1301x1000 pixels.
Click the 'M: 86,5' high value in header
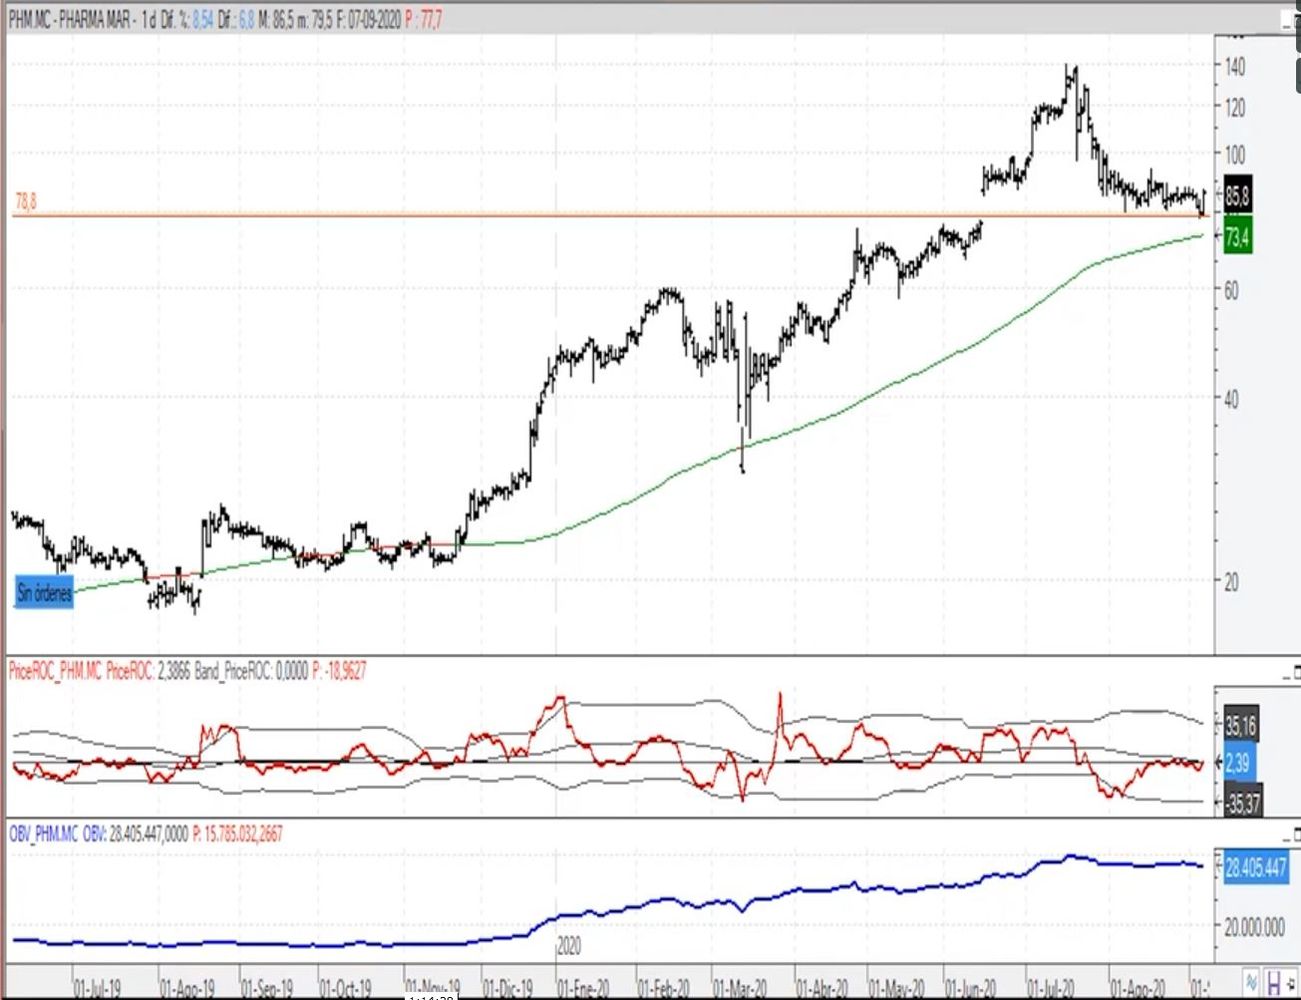277,19
